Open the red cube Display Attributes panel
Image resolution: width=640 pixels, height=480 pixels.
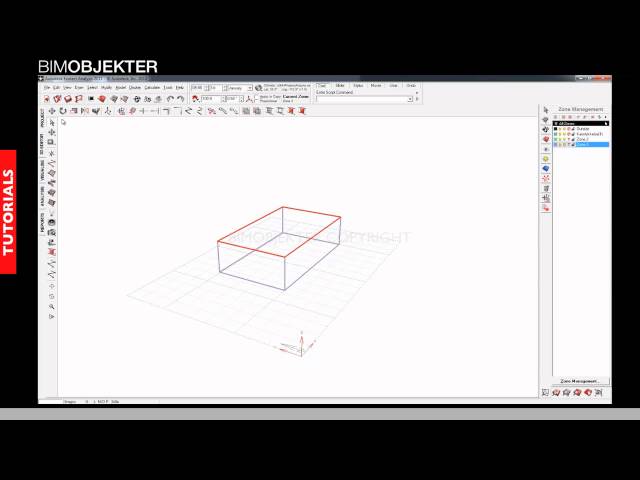[546, 140]
